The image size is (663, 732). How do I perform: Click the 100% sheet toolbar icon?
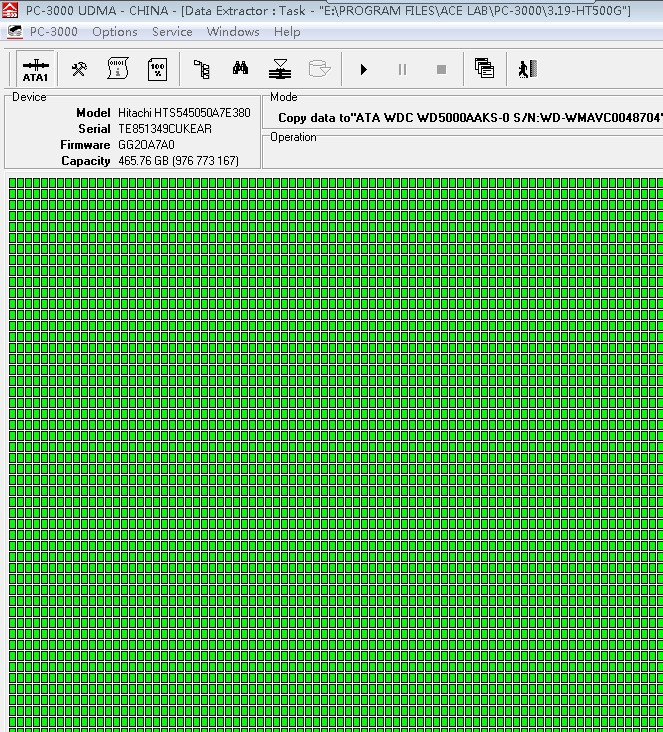(x=157, y=69)
